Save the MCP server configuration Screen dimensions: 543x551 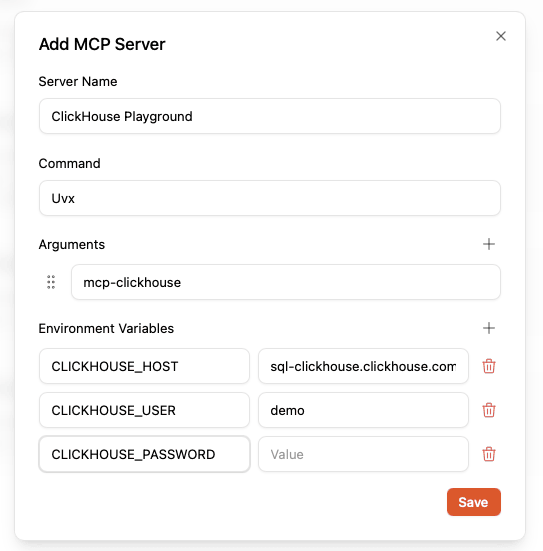pyautogui.click(x=473, y=502)
